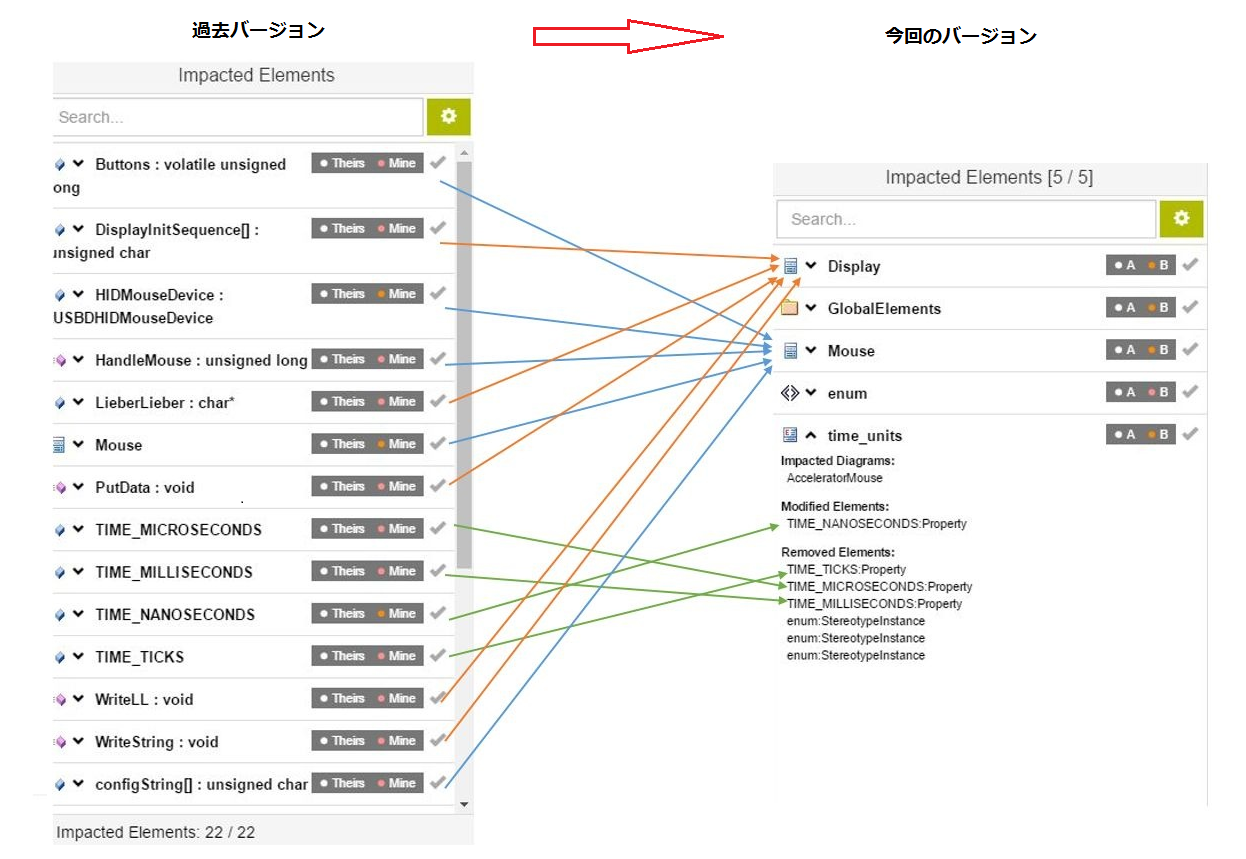The height and width of the screenshot is (859, 1246).
Task: Mark the GlobalElements row checkmark
Action: (1189, 307)
